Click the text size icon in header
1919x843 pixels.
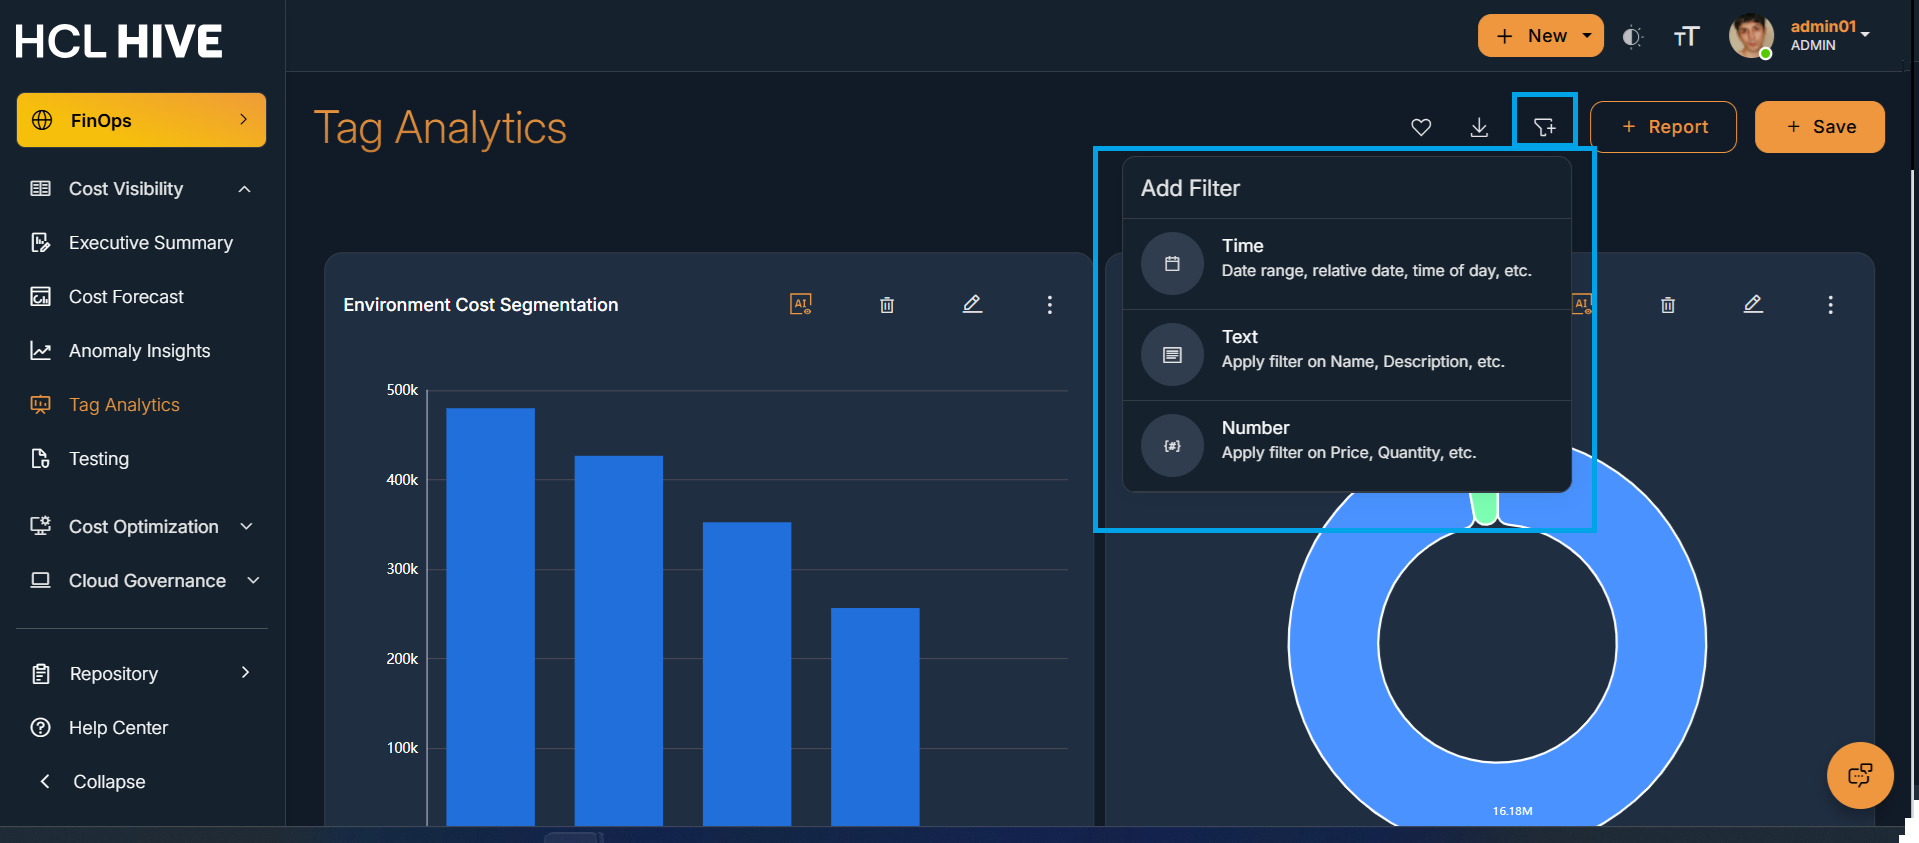tap(1686, 37)
